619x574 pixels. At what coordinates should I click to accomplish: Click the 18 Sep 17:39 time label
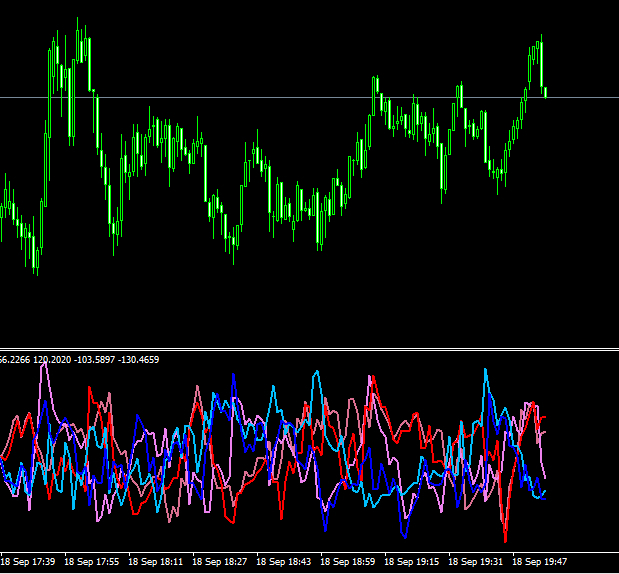(x=28, y=562)
